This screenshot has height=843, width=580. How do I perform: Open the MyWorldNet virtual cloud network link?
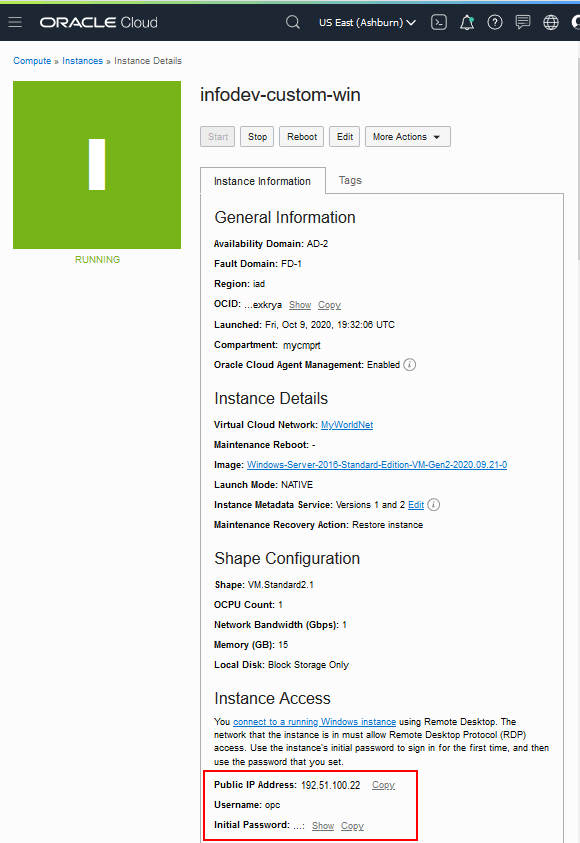pos(346,424)
